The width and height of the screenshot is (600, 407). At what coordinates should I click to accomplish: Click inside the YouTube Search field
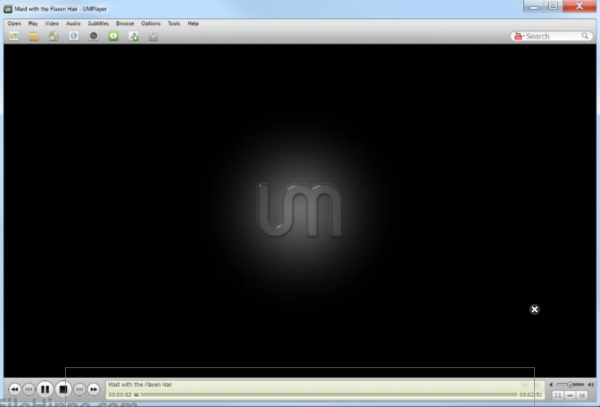click(552, 36)
